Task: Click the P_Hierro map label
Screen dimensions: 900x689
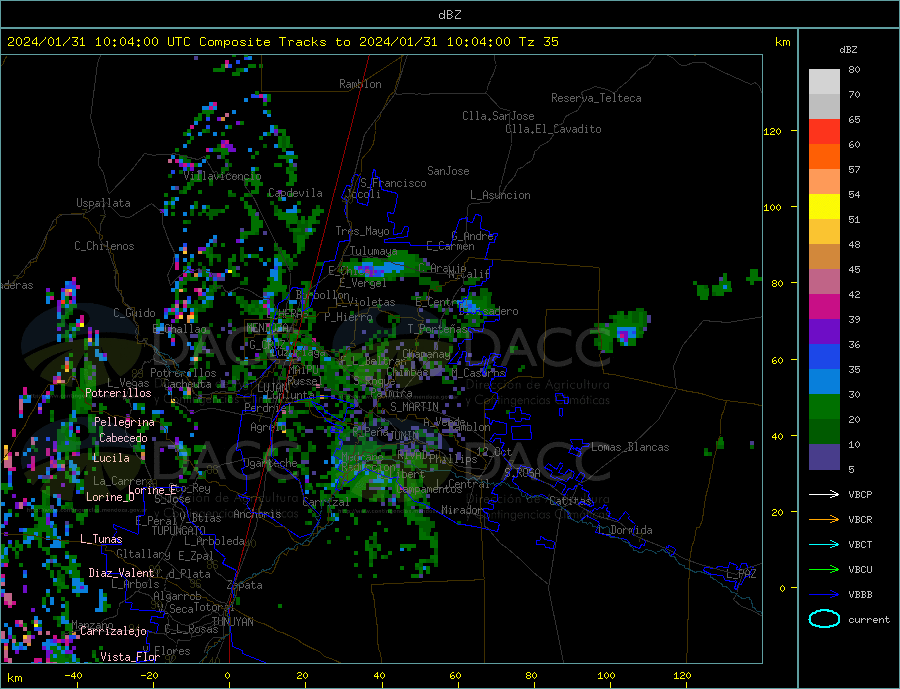Action: click(x=348, y=316)
